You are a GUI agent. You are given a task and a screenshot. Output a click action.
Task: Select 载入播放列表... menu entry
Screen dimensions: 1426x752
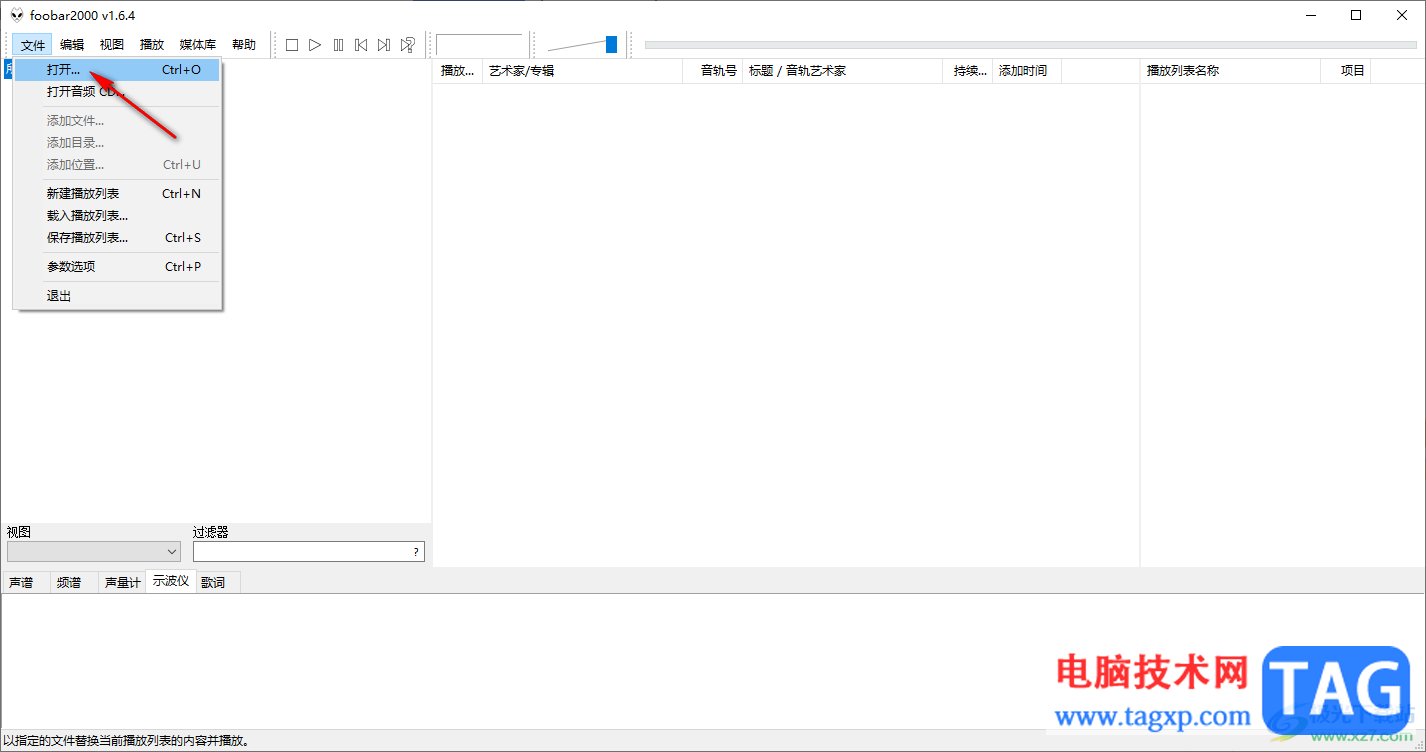pos(117,216)
